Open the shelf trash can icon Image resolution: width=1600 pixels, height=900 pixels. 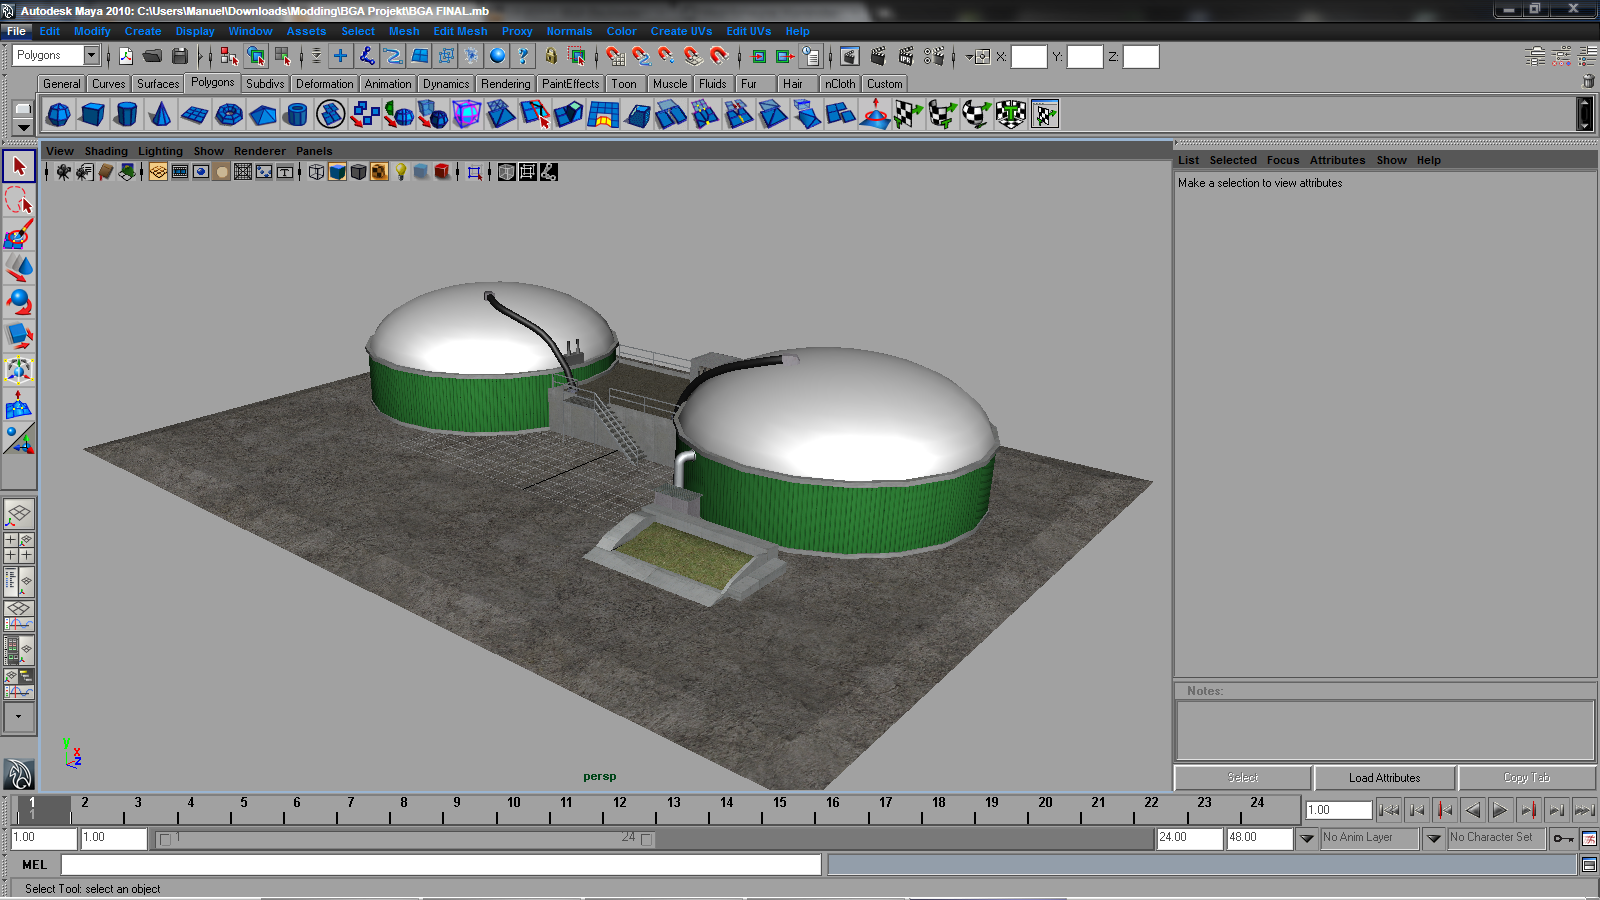click(x=1589, y=81)
